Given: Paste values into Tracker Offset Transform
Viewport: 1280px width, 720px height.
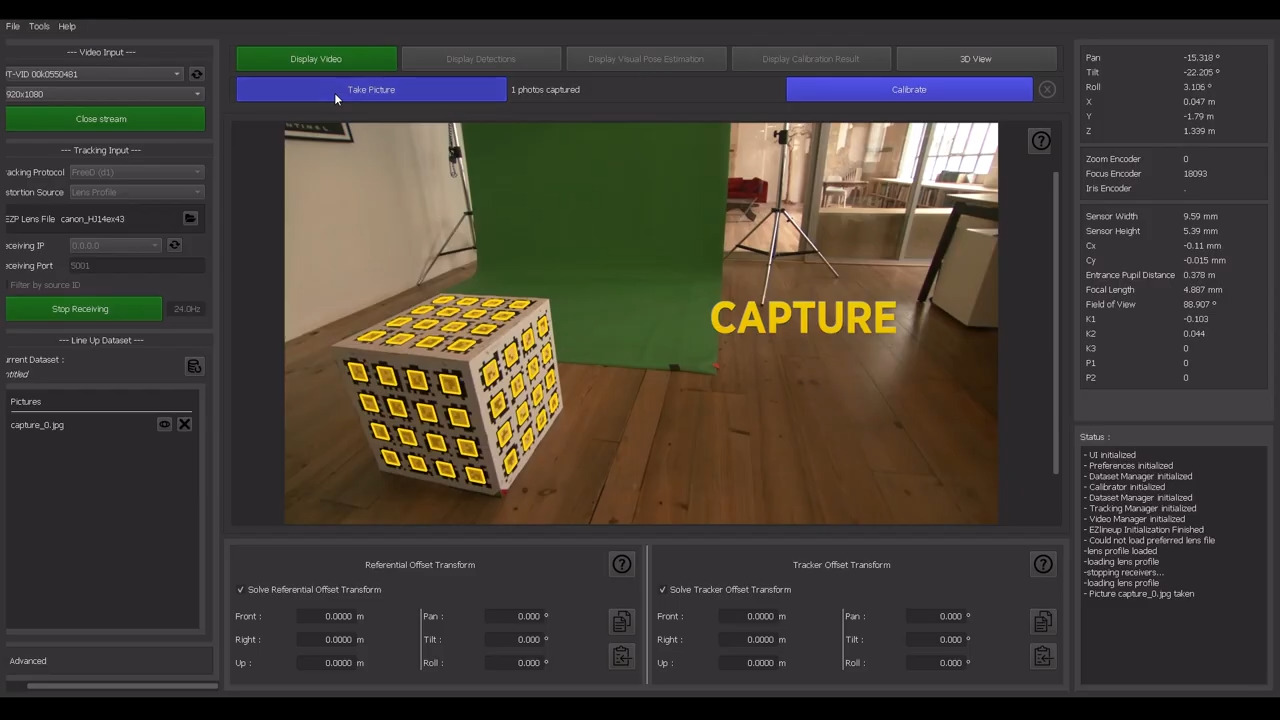Looking at the screenshot, I should coord(1042,656).
